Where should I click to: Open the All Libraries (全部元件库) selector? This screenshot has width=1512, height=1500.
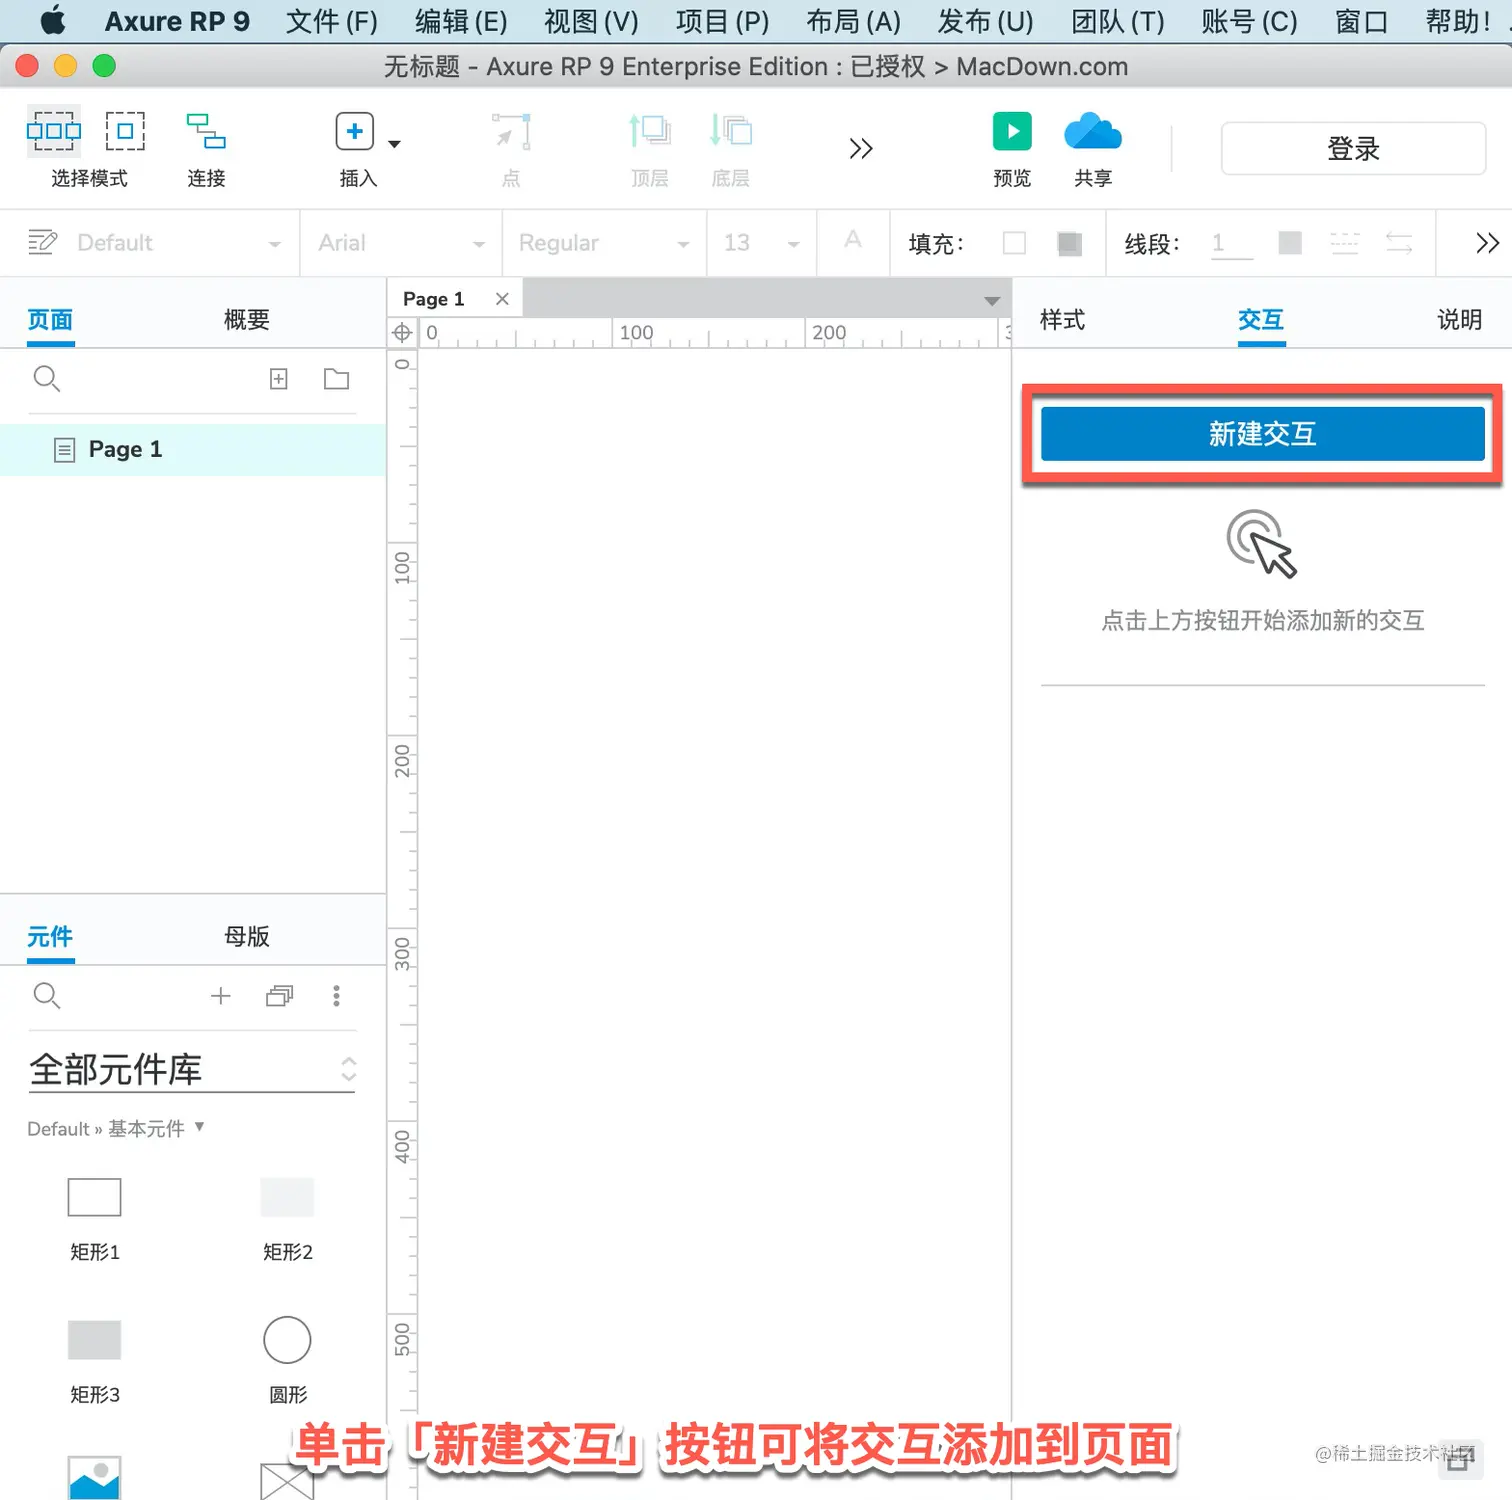(192, 1070)
